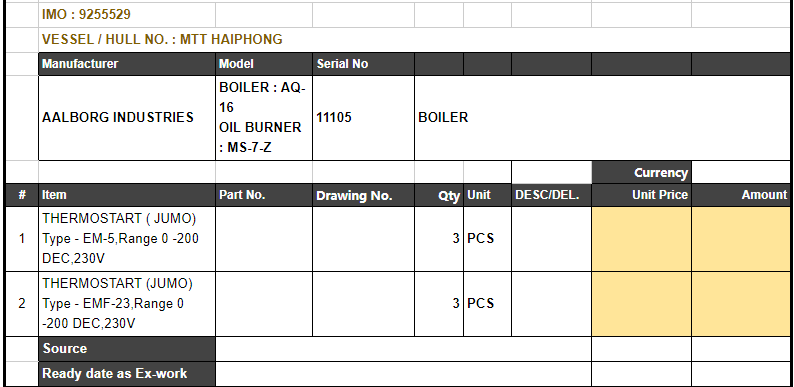Click the Ready date as Ex-work field
Viewport: 794px width, 387px height.
pos(403,374)
